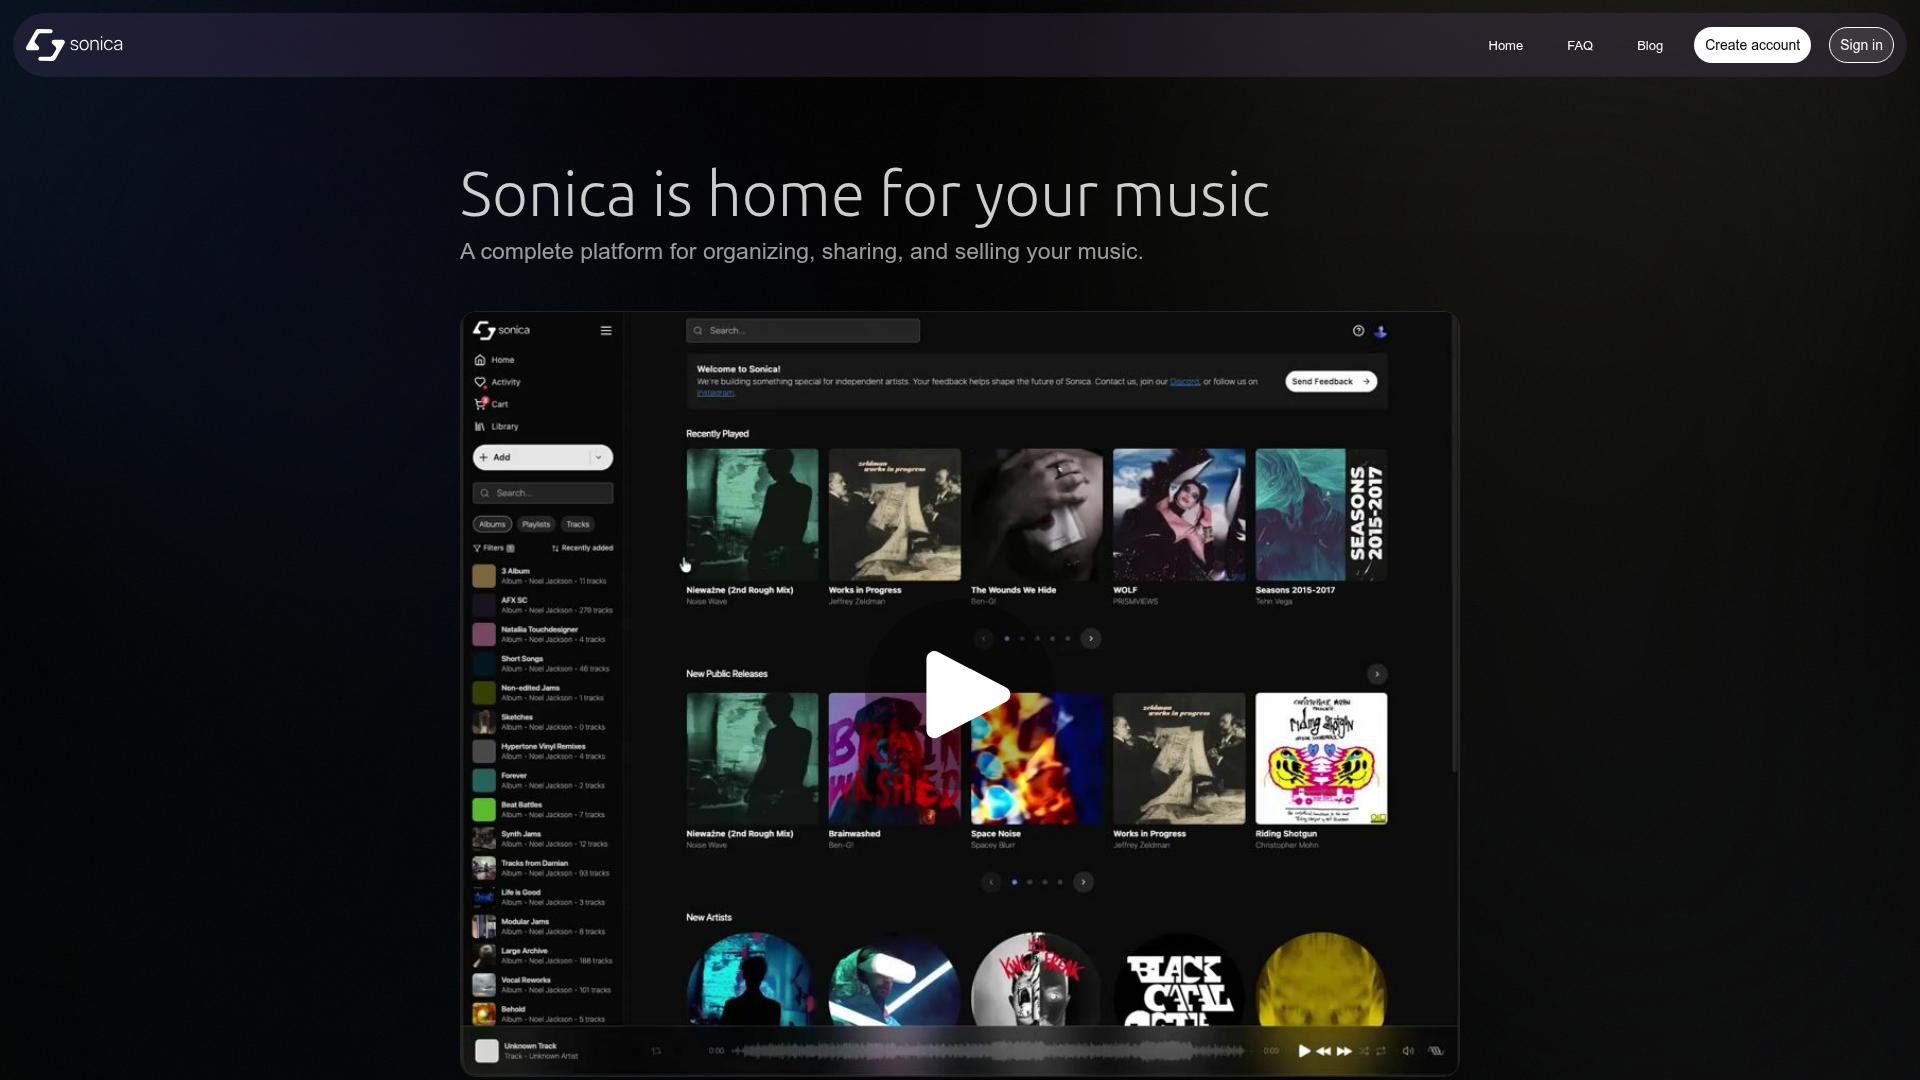Select the Modular Jams album
The image size is (1920, 1080).
click(x=543, y=927)
